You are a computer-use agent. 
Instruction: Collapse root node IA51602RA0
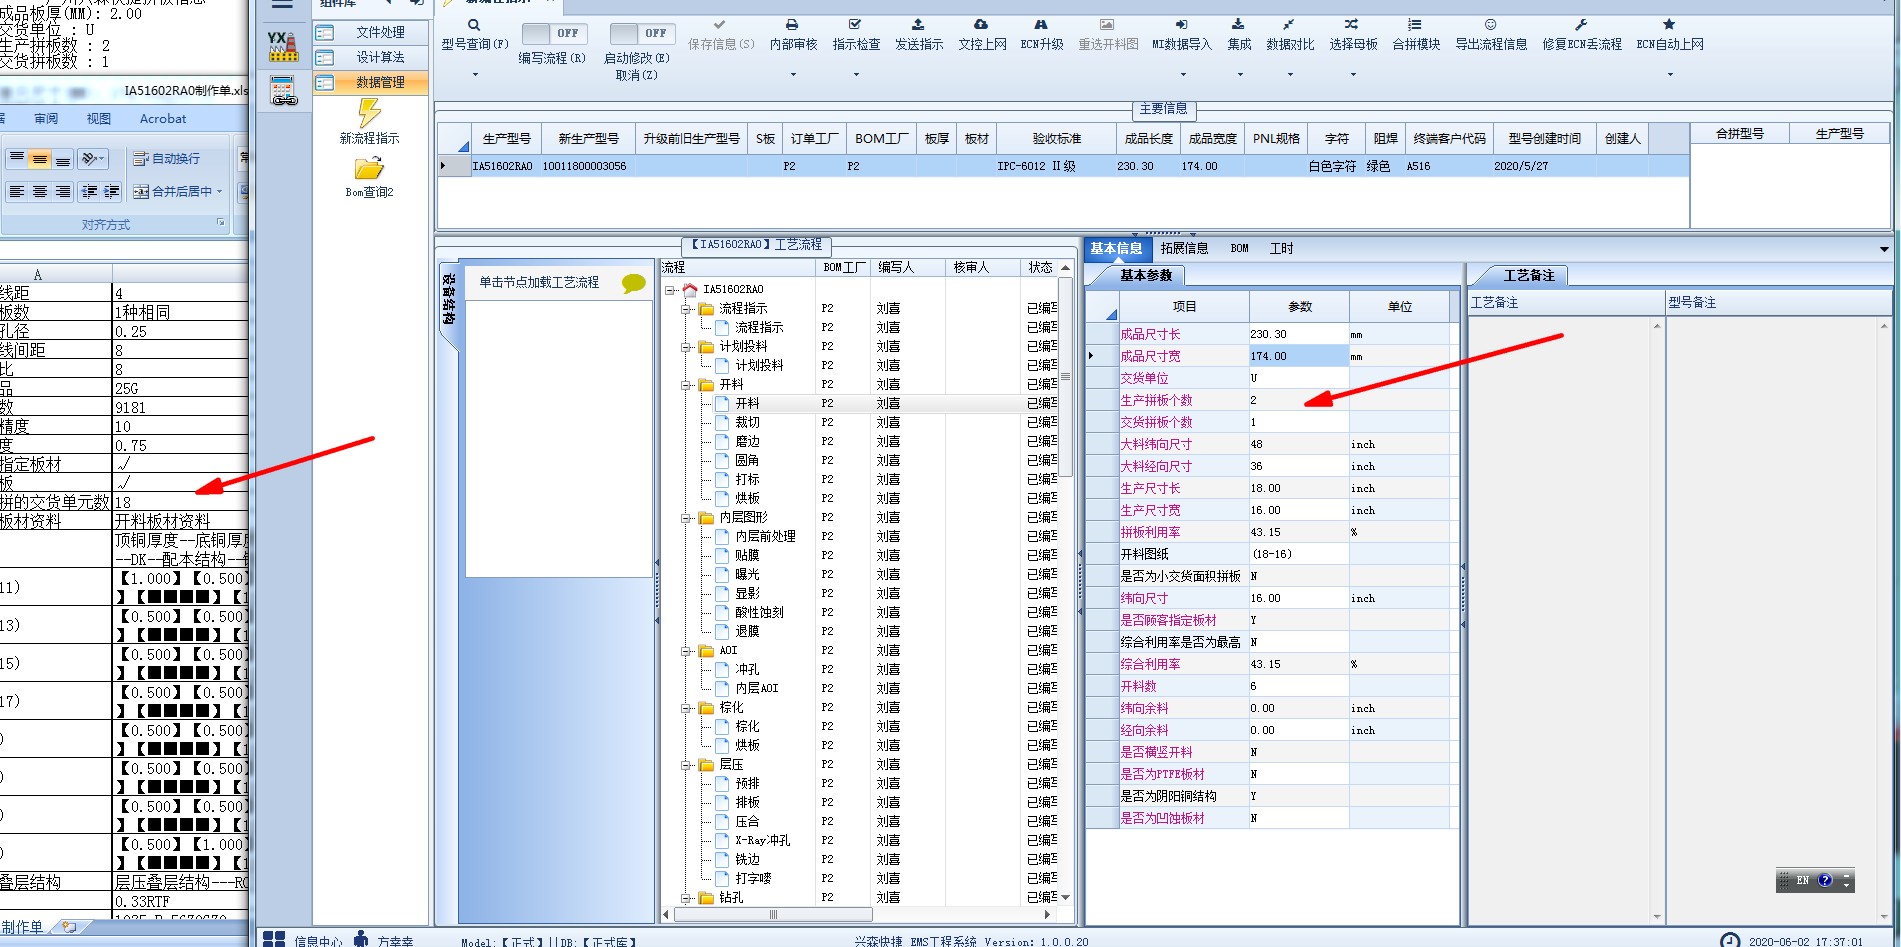pyautogui.click(x=670, y=290)
